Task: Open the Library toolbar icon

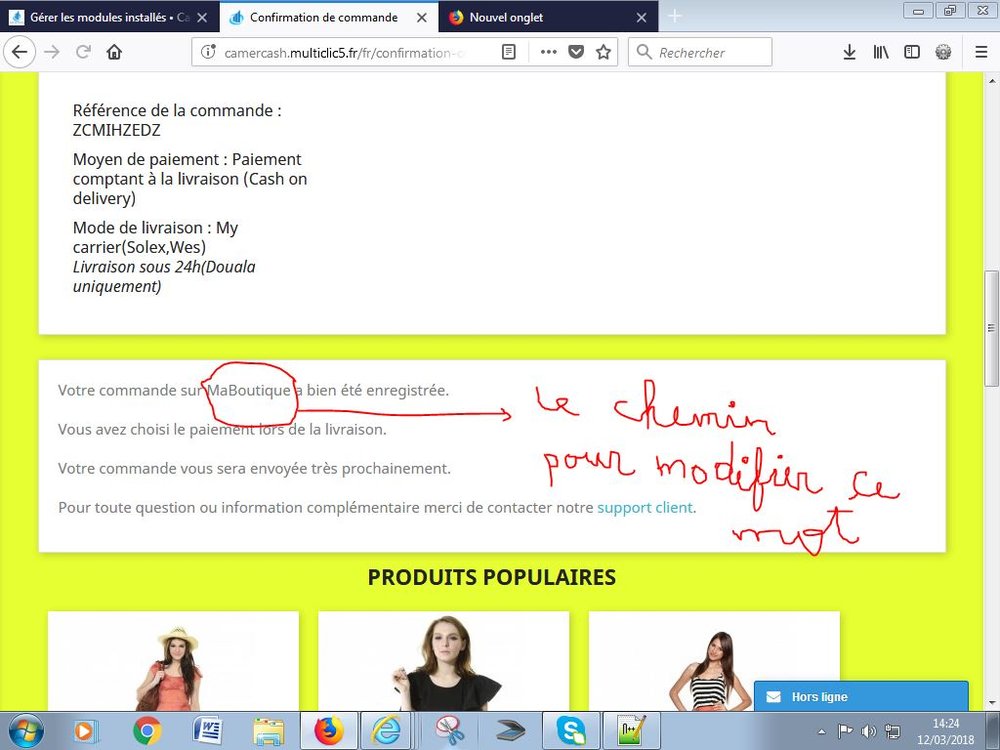Action: 881,51
